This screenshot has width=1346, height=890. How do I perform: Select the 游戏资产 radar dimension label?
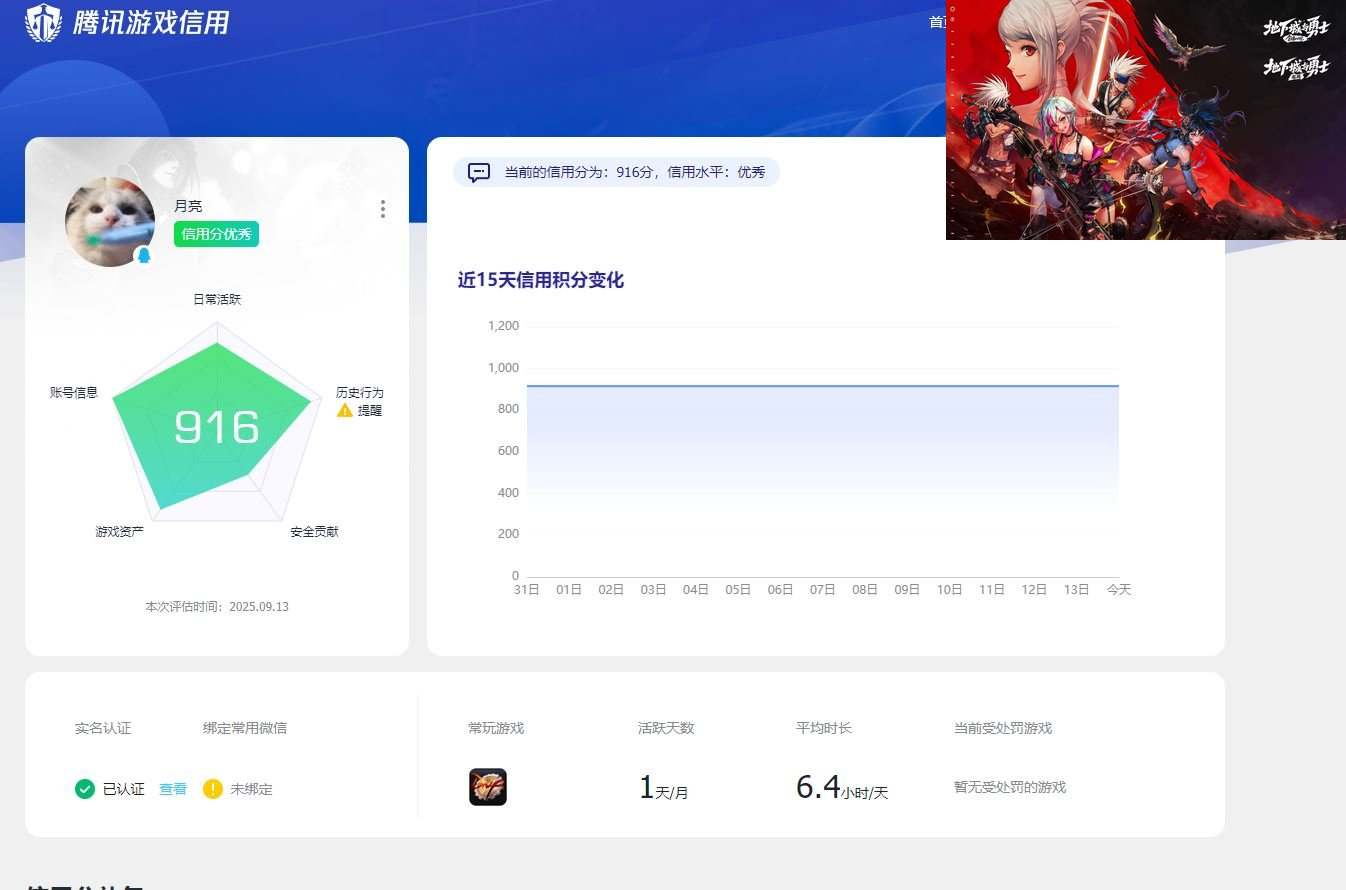120,532
